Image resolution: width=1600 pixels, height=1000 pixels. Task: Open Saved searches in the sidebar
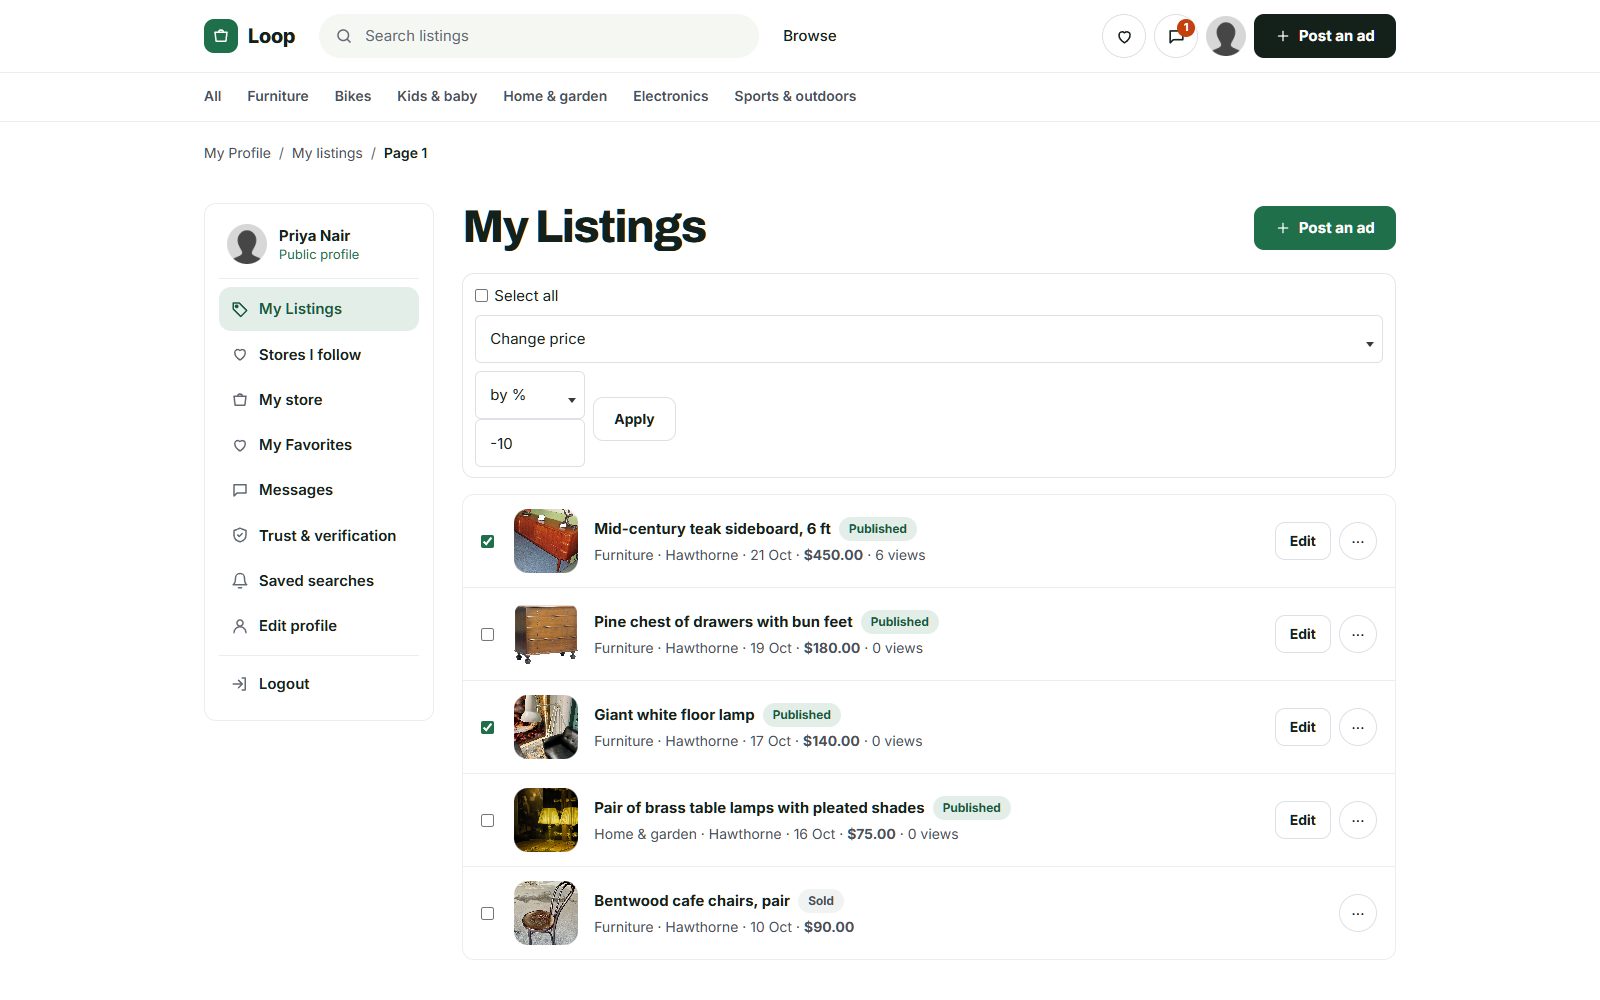point(319,581)
